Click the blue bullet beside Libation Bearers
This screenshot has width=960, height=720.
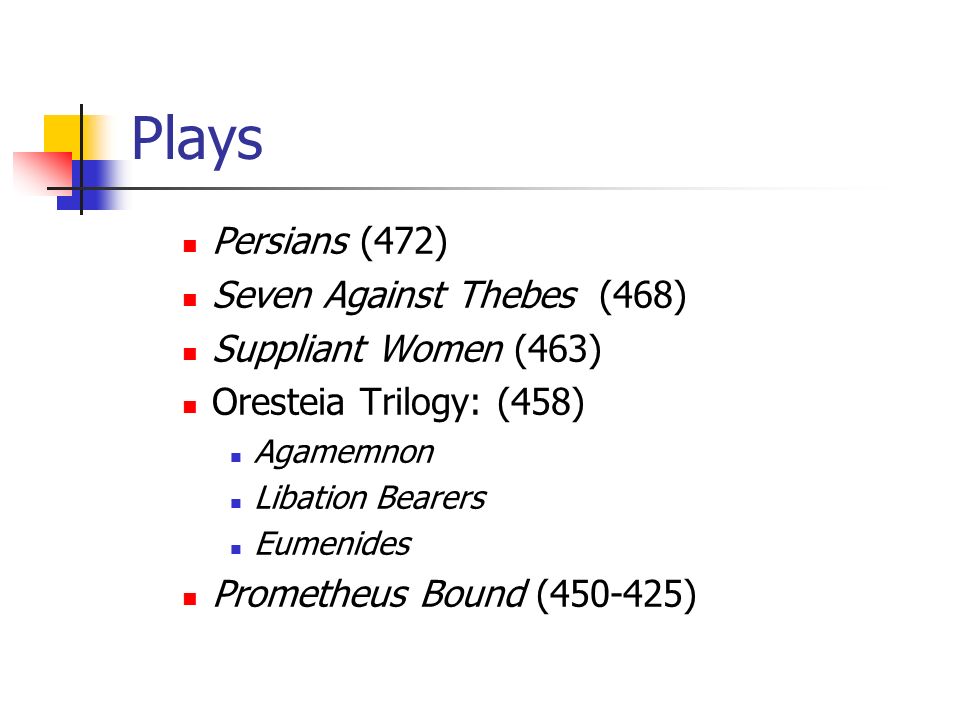pyautogui.click(x=236, y=503)
